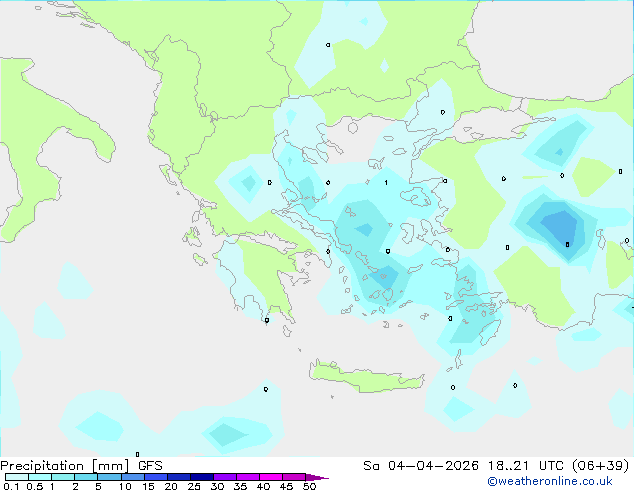Pick the legend swatch between 5 and 10
The height and width of the screenshot is (490, 634).
[x=109, y=477]
